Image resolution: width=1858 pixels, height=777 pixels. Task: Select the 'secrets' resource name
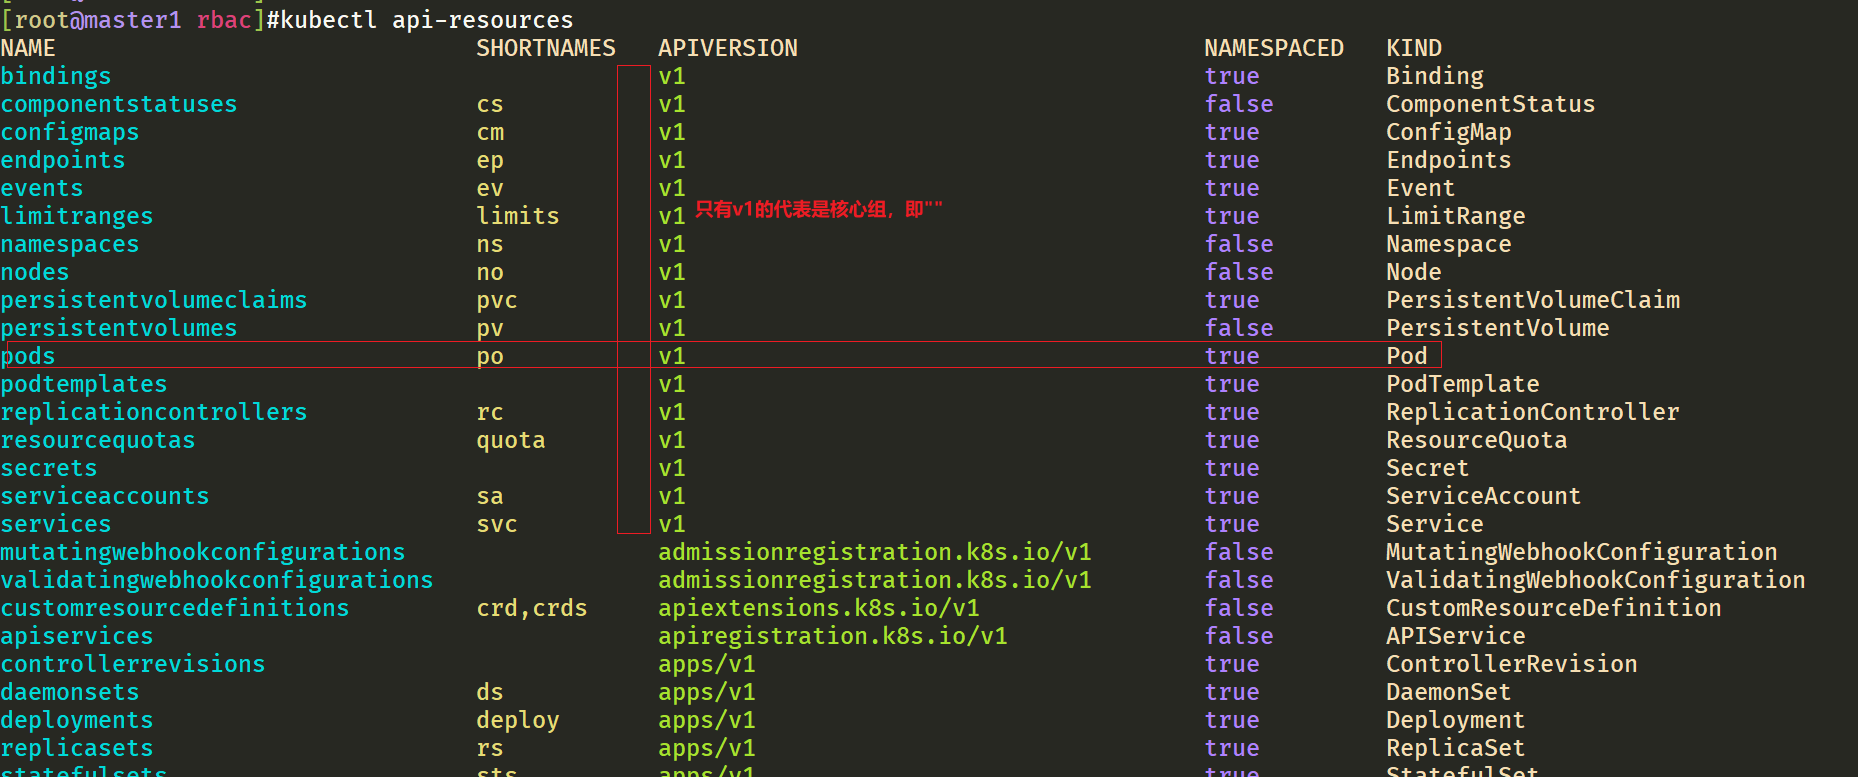[49, 468]
